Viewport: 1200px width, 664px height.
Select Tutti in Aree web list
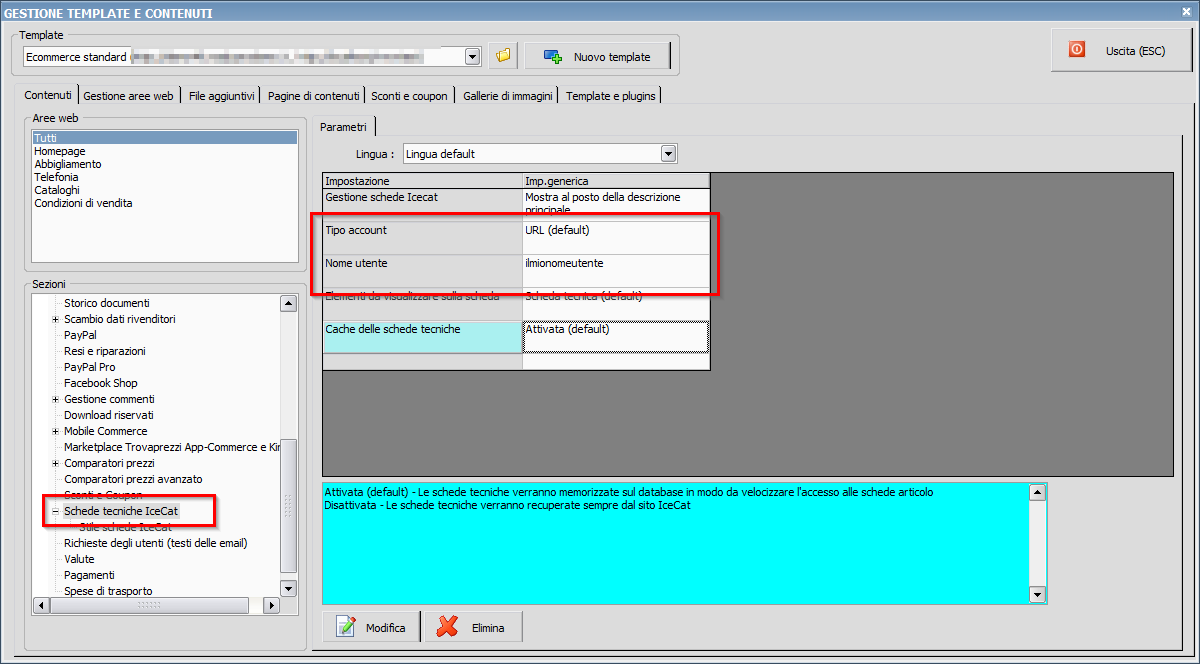pos(165,138)
